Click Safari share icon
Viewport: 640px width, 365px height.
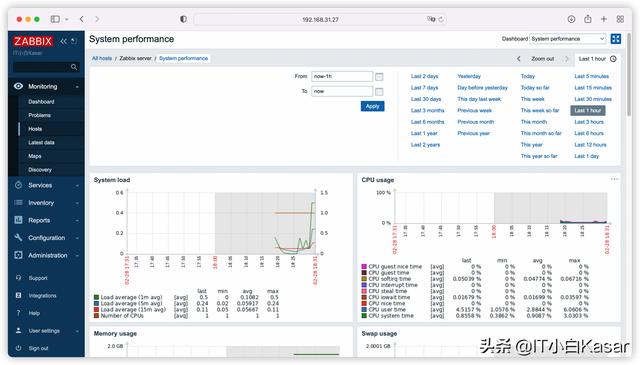[x=588, y=19]
